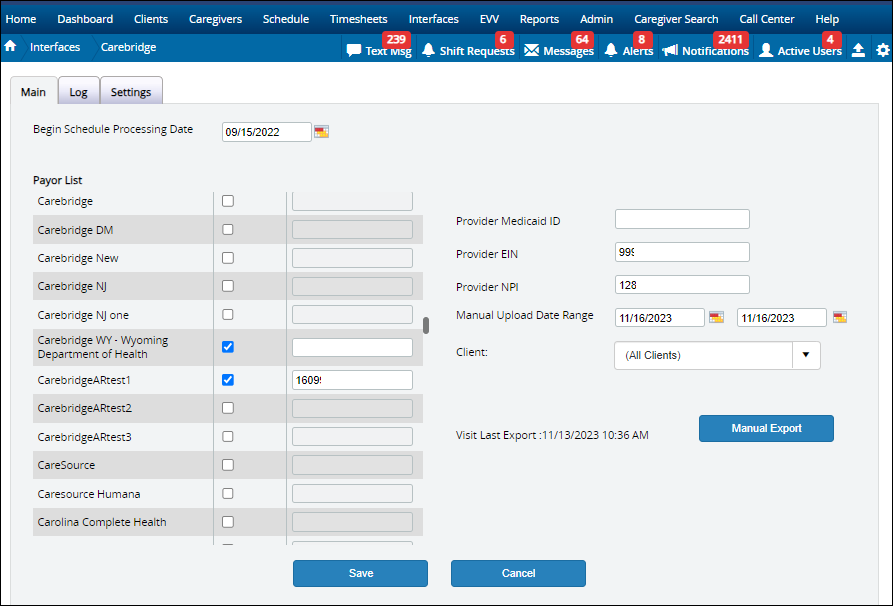Open the EVV menu

tap(489, 19)
